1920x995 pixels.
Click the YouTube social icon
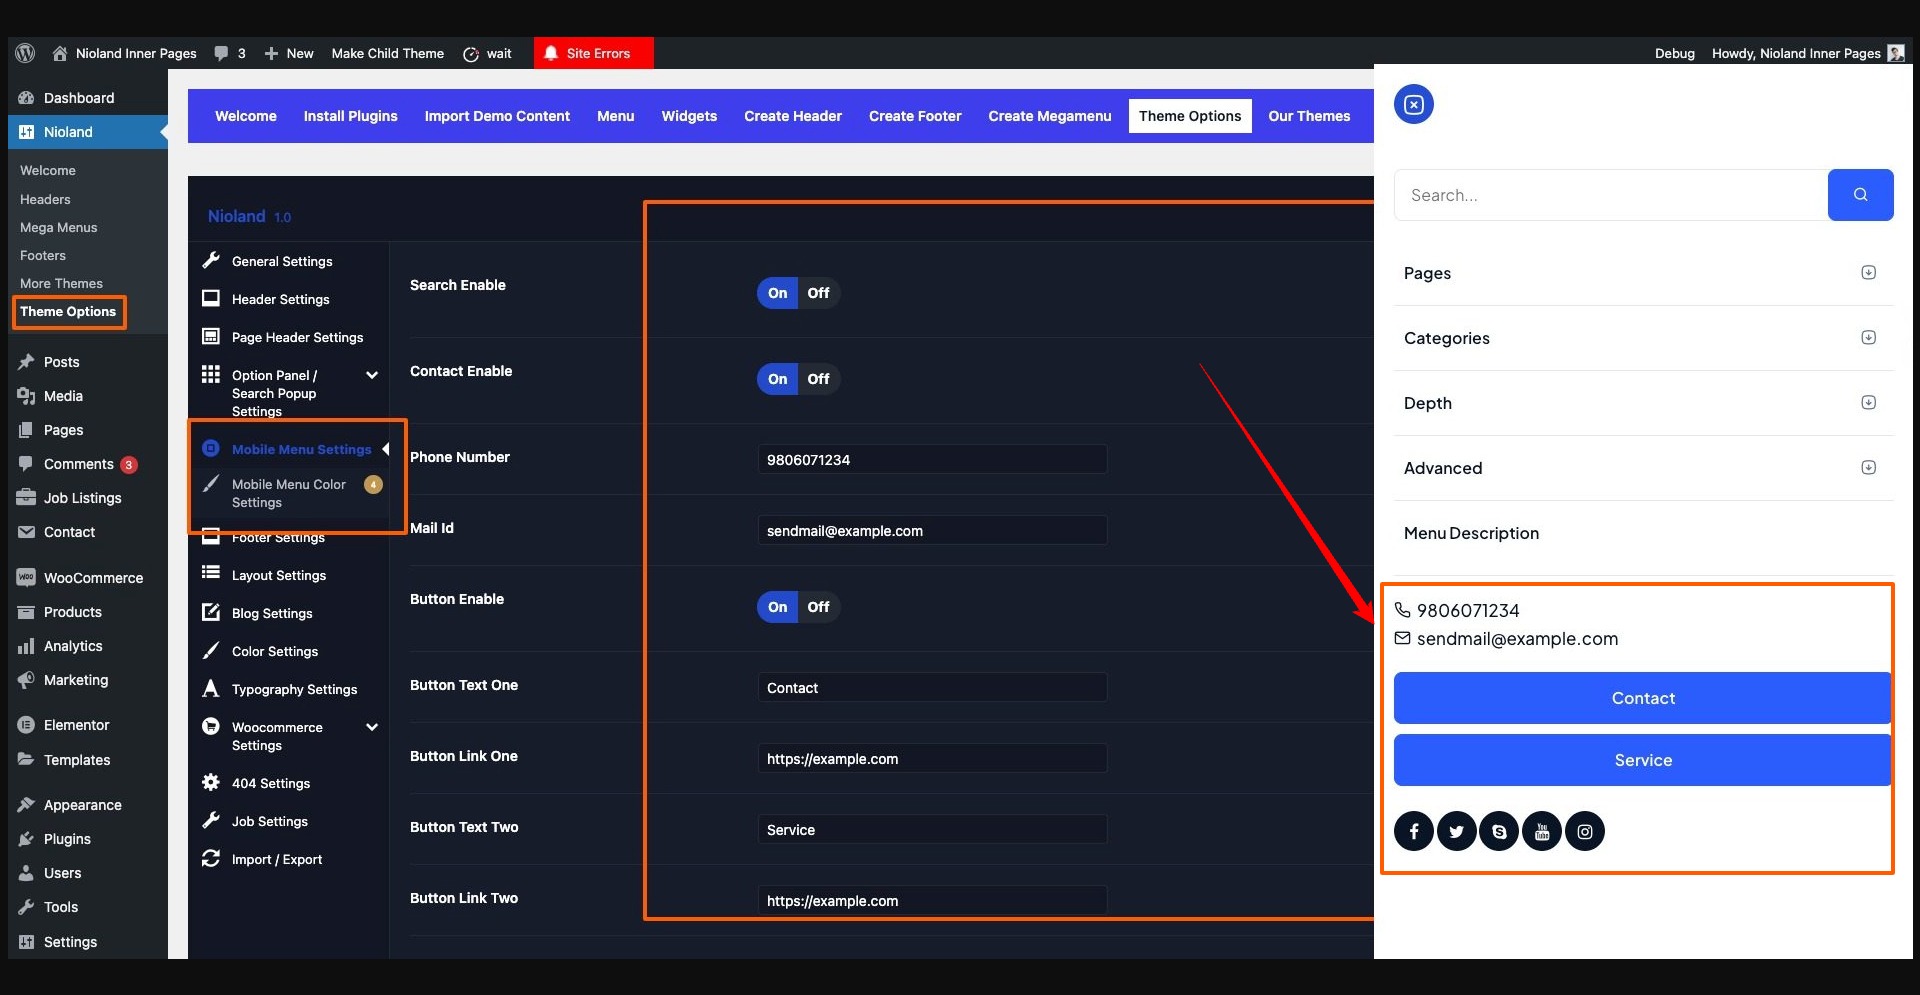[1542, 832]
